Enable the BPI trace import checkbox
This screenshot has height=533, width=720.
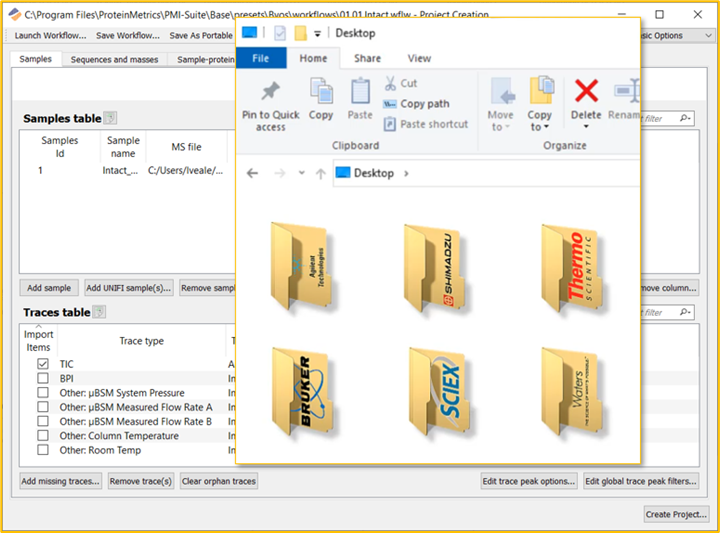(x=43, y=379)
